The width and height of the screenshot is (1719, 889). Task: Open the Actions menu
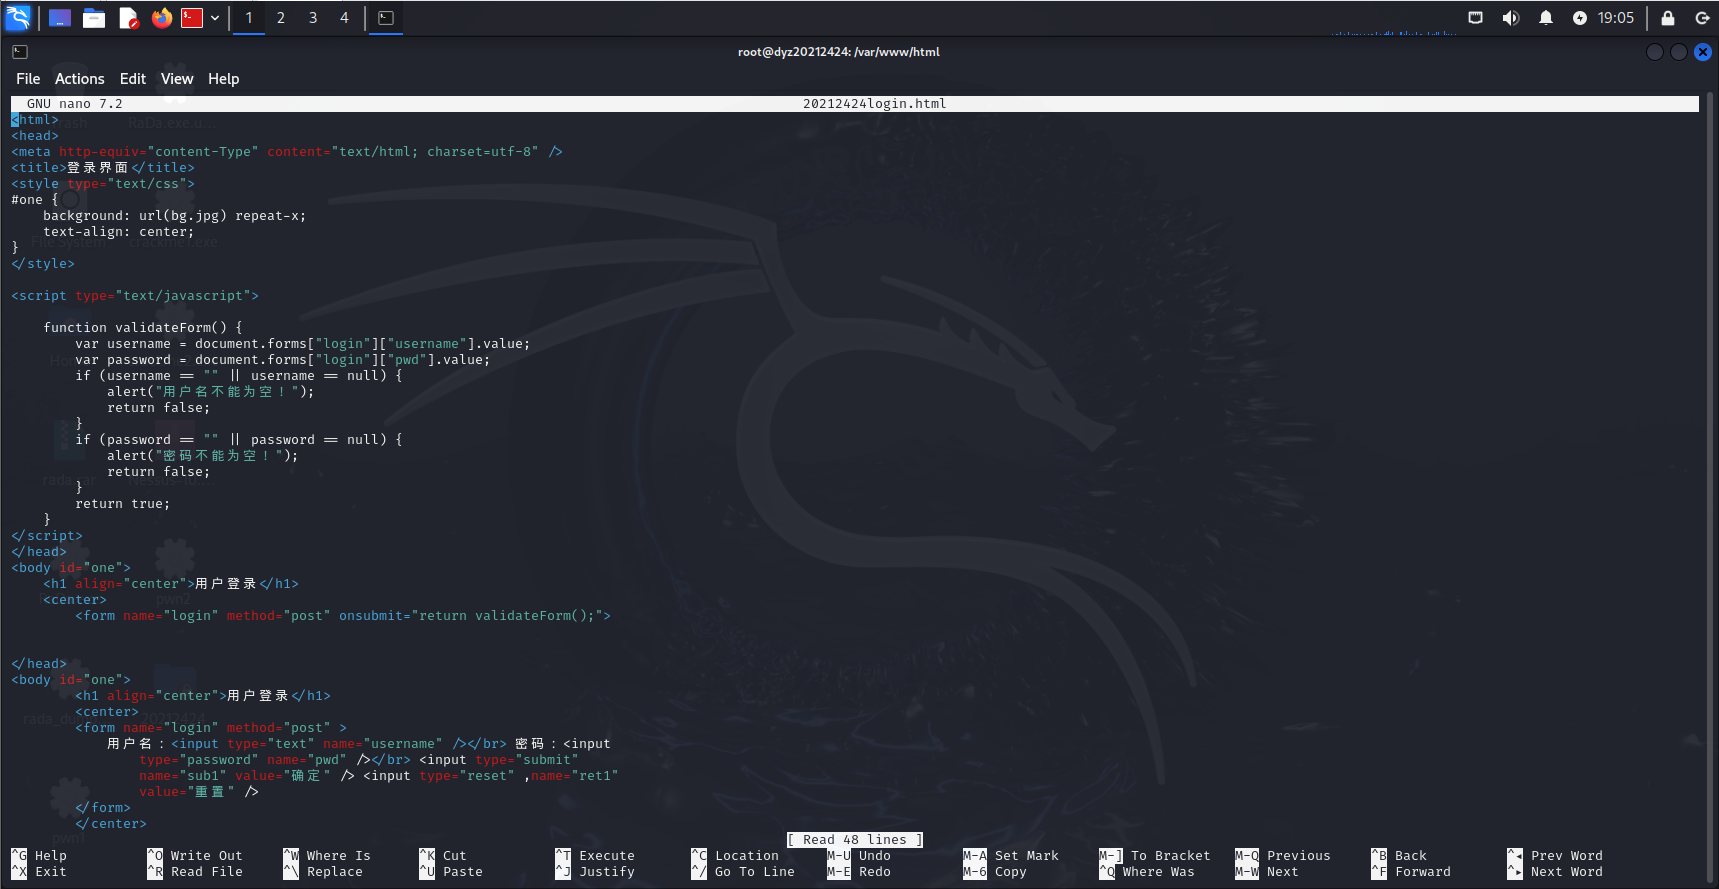[x=79, y=79]
